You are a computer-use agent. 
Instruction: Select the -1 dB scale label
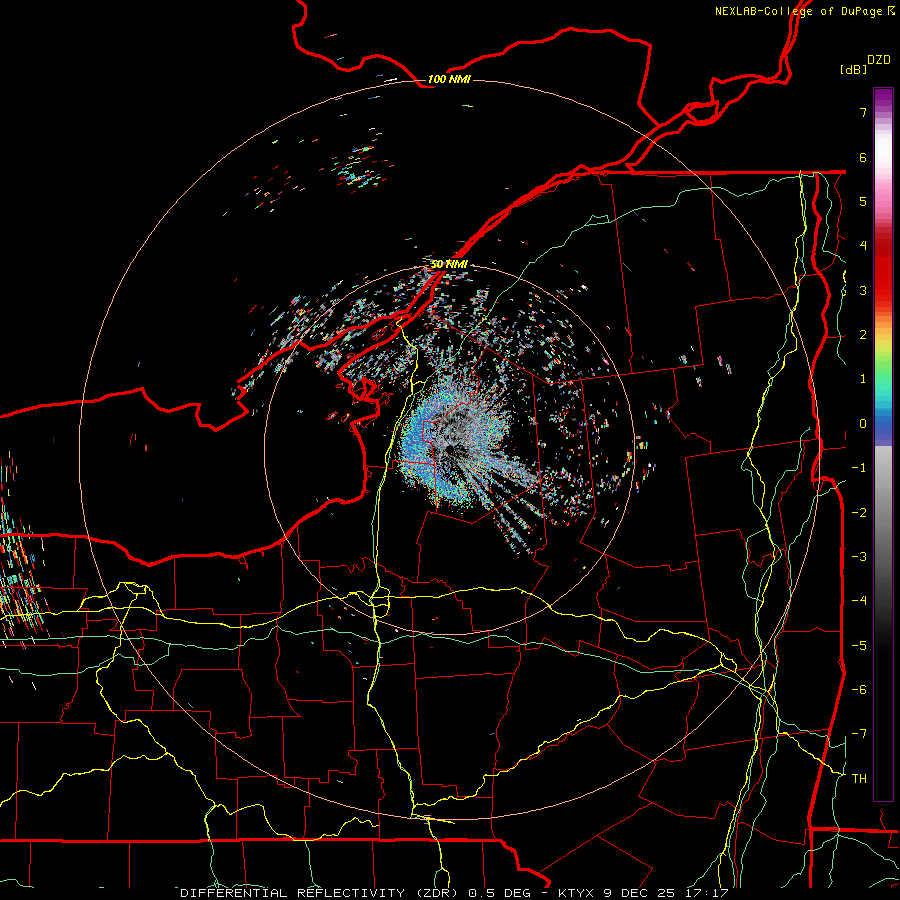(859, 468)
